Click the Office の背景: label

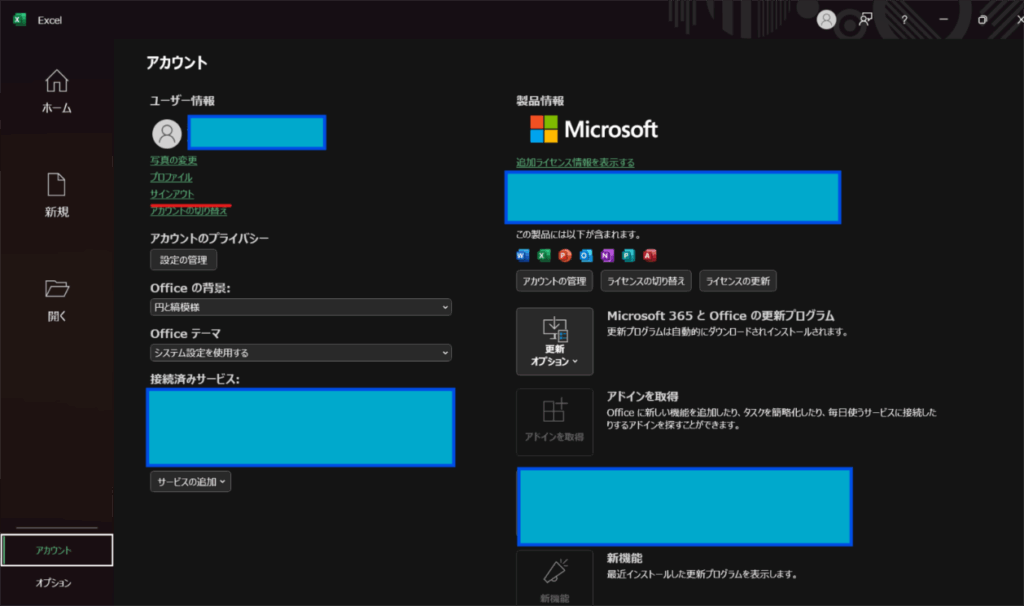(x=190, y=288)
